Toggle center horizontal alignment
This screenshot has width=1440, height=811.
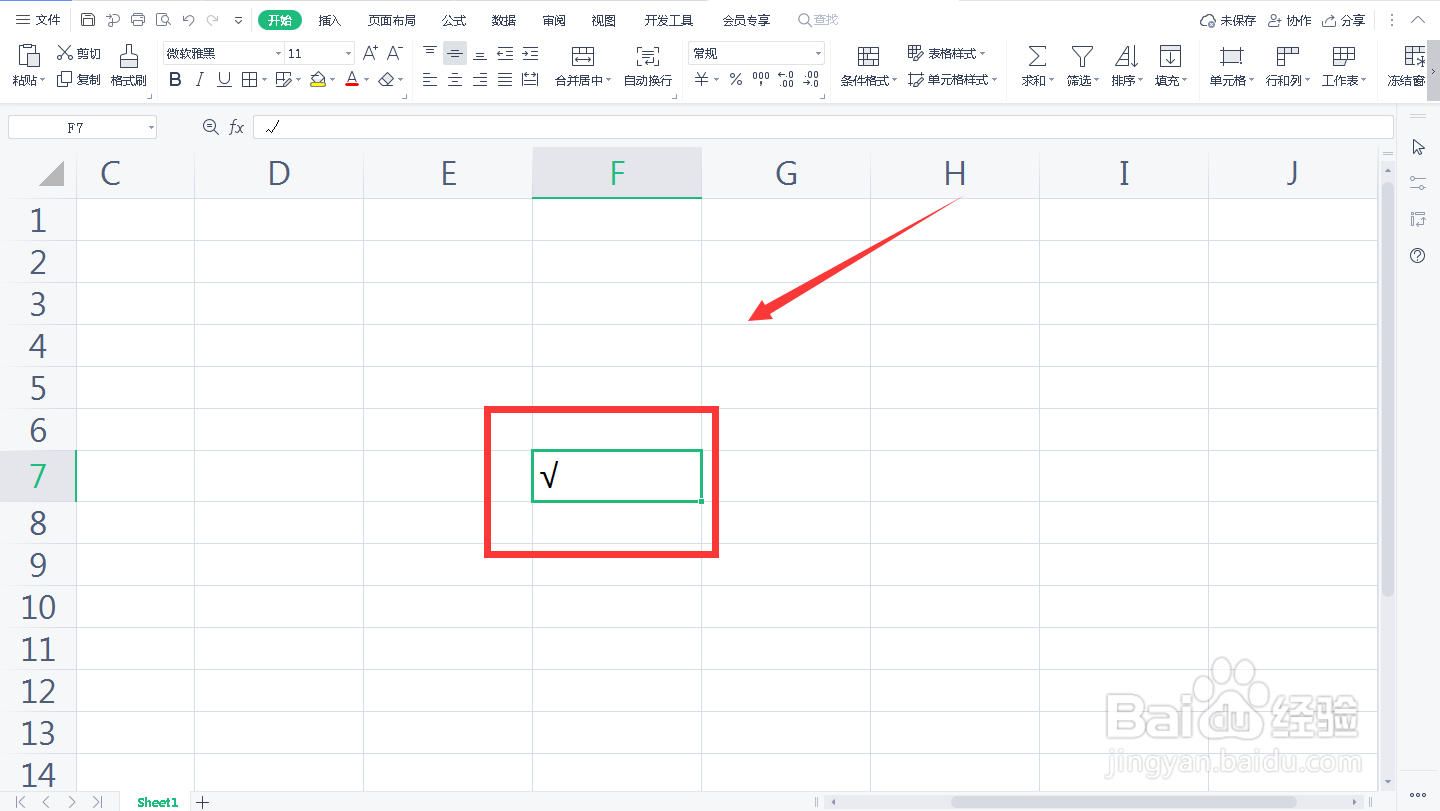[x=455, y=79]
